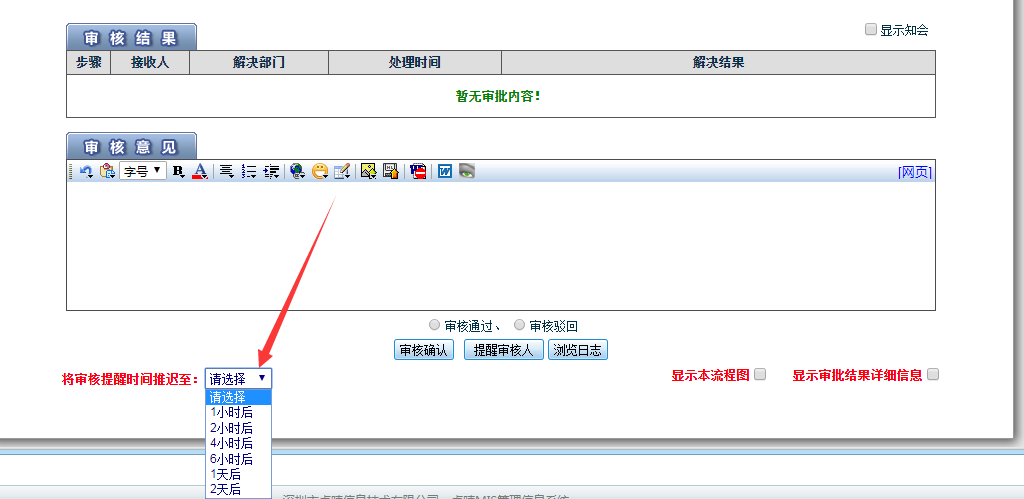Choose 2小时后 from the delay list
The height and width of the screenshot is (499, 1024).
[x=238, y=428]
